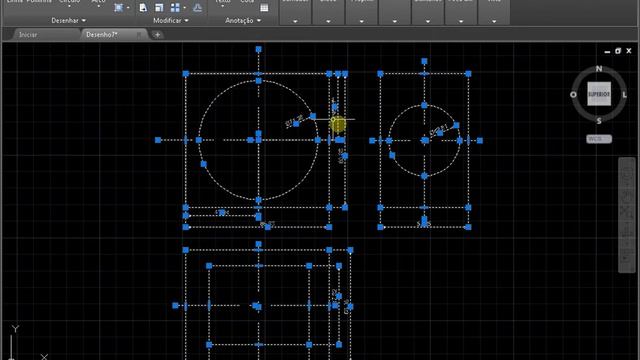640x360 pixels.
Task: Expand the Desenhar panel dropdown
Action: click(69, 20)
